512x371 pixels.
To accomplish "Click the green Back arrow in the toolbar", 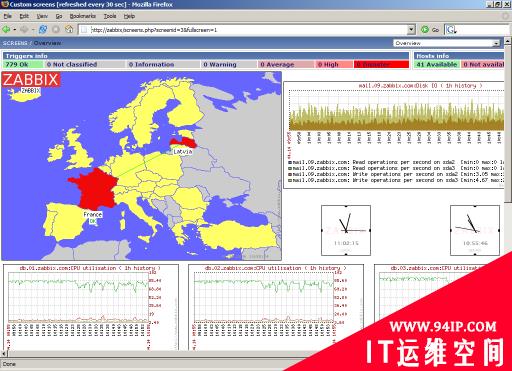I will click(6, 30).
